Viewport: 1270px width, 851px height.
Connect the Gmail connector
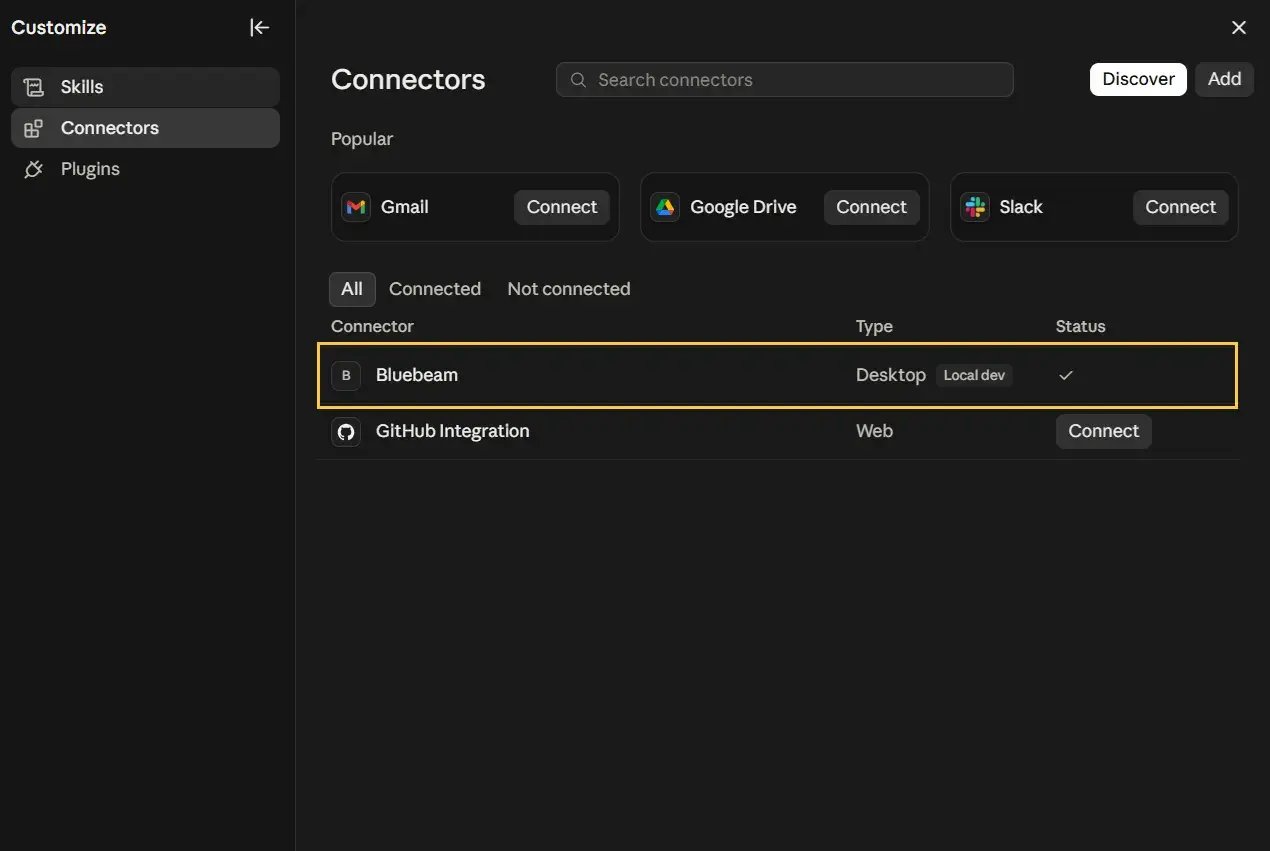pyautogui.click(x=562, y=207)
